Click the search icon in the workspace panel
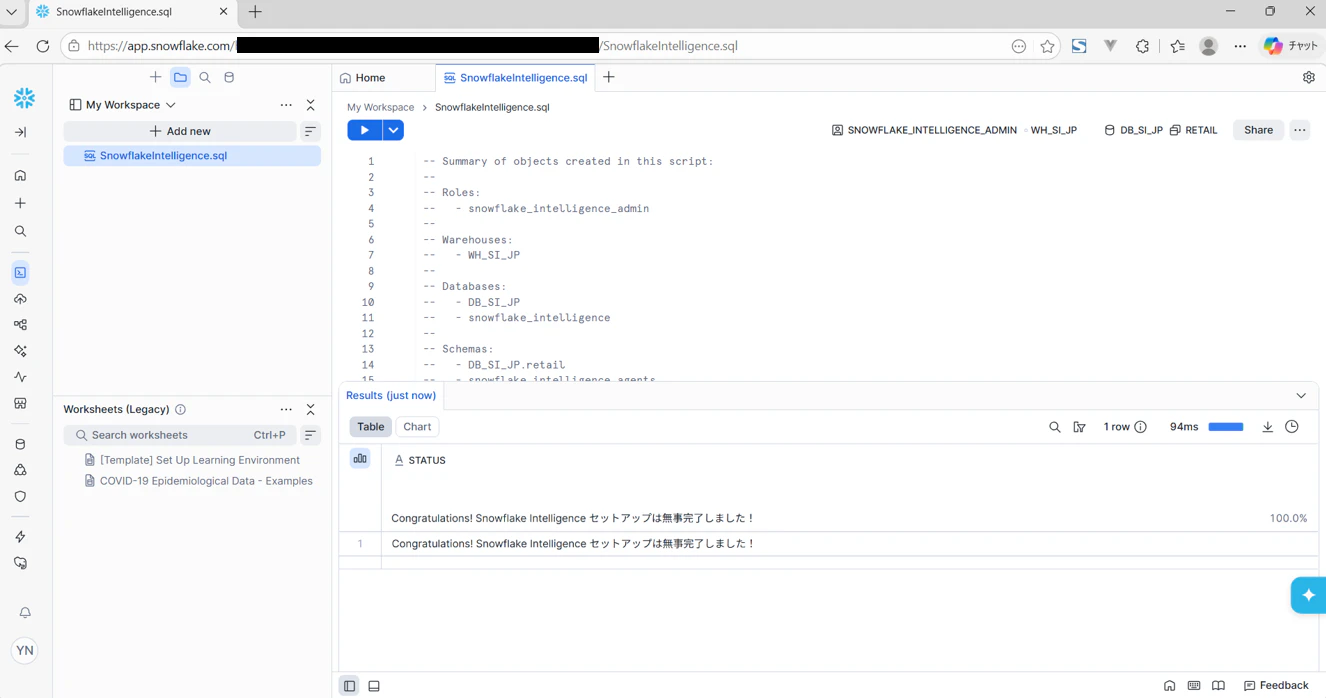This screenshot has height=698, width=1326. [205, 77]
